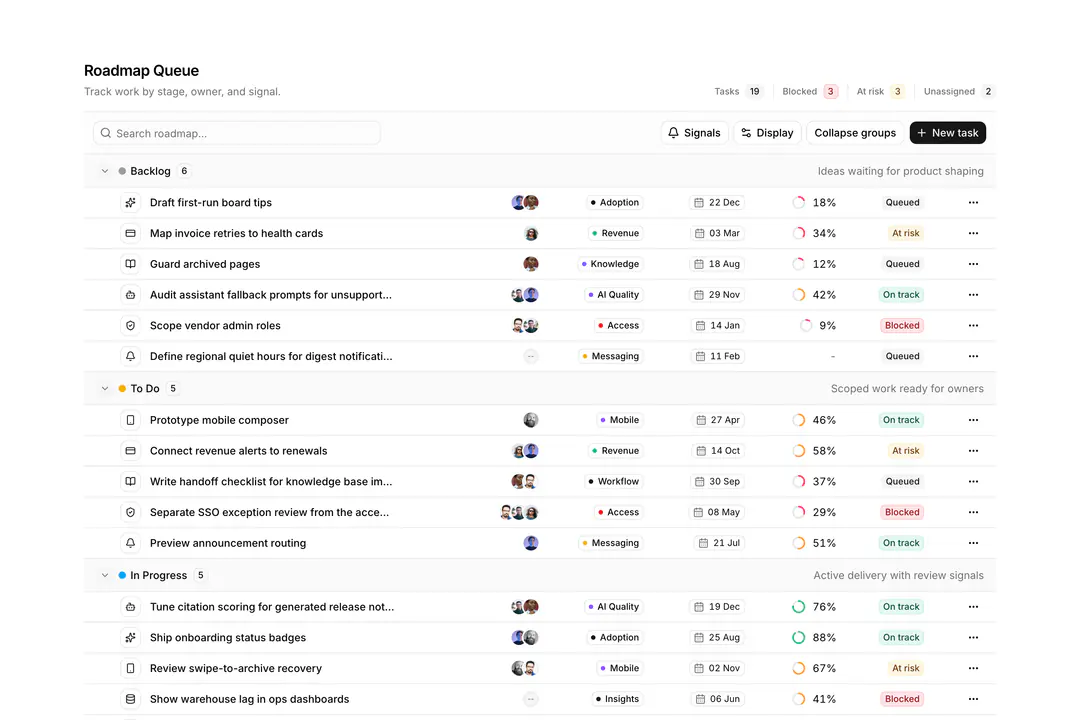Viewport: 1080px width, 720px height.
Task: Click the book icon beside Guard archived pages
Action: 130,264
